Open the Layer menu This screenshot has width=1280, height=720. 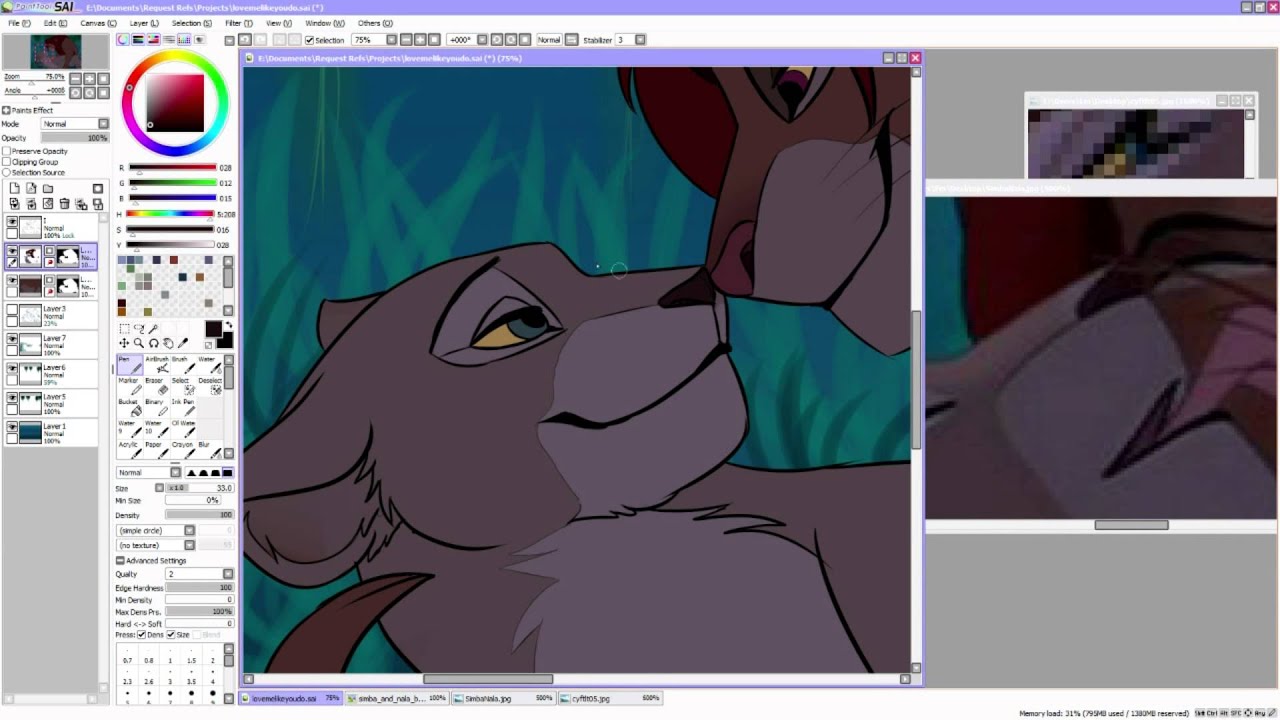coord(144,22)
